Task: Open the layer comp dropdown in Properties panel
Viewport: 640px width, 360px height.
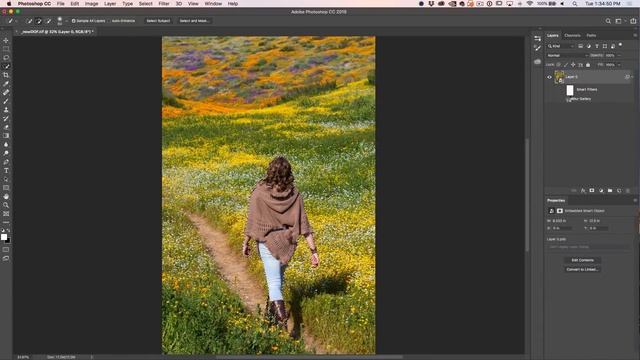Action: click(588, 247)
